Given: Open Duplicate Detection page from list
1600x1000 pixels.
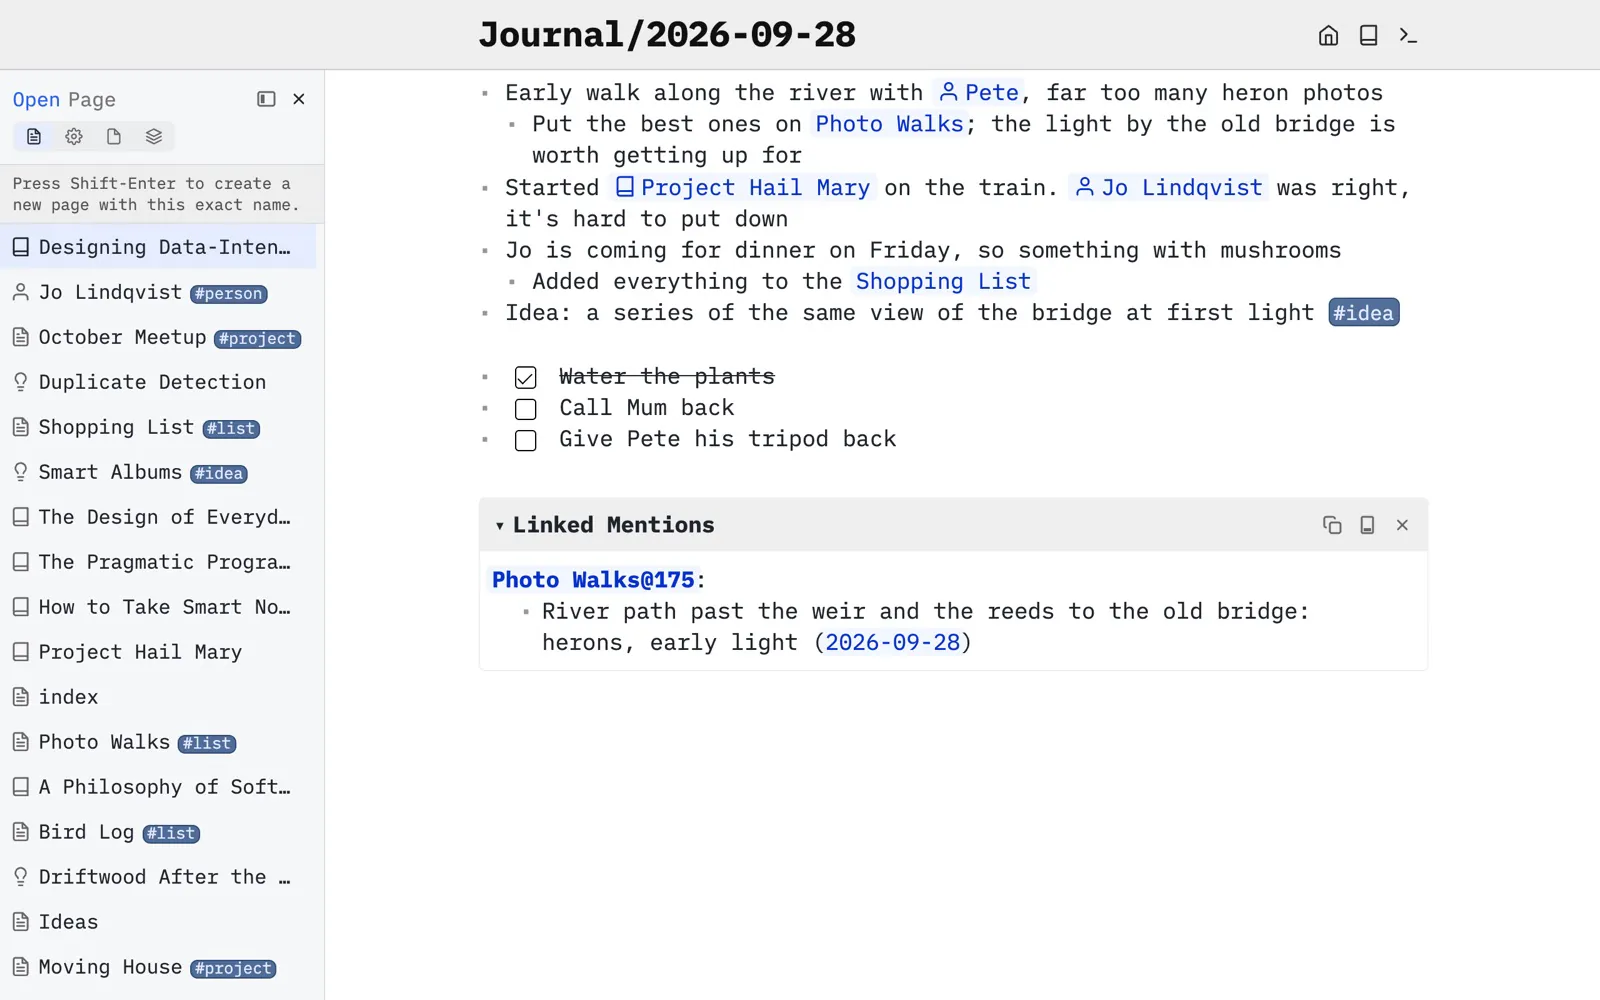Looking at the screenshot, I should pos(158,382).
